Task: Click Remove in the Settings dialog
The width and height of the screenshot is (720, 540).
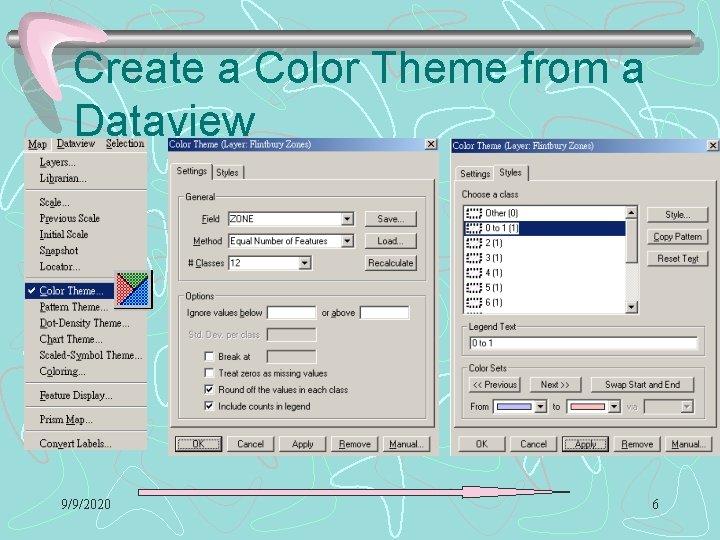Action: pos(355,444)
